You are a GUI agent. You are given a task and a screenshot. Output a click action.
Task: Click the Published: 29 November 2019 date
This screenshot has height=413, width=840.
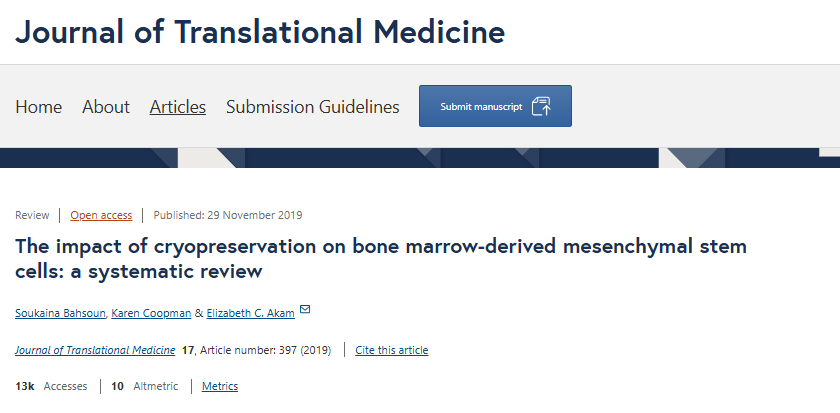pyautogui.click(x=228, y=215)
